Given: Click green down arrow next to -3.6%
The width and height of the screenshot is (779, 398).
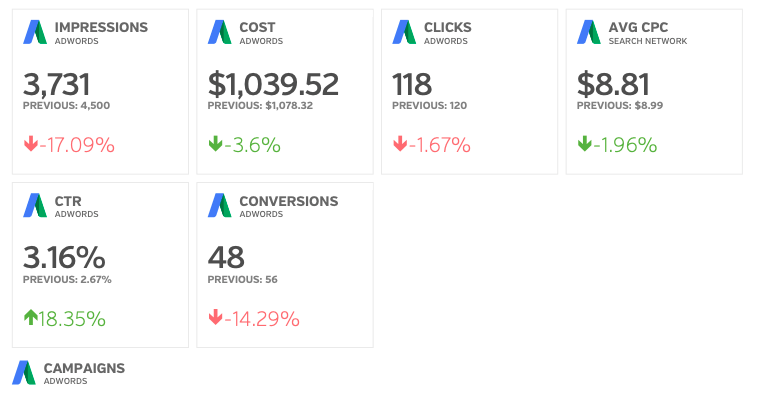Looking at the screenshot, I should 216,144.
